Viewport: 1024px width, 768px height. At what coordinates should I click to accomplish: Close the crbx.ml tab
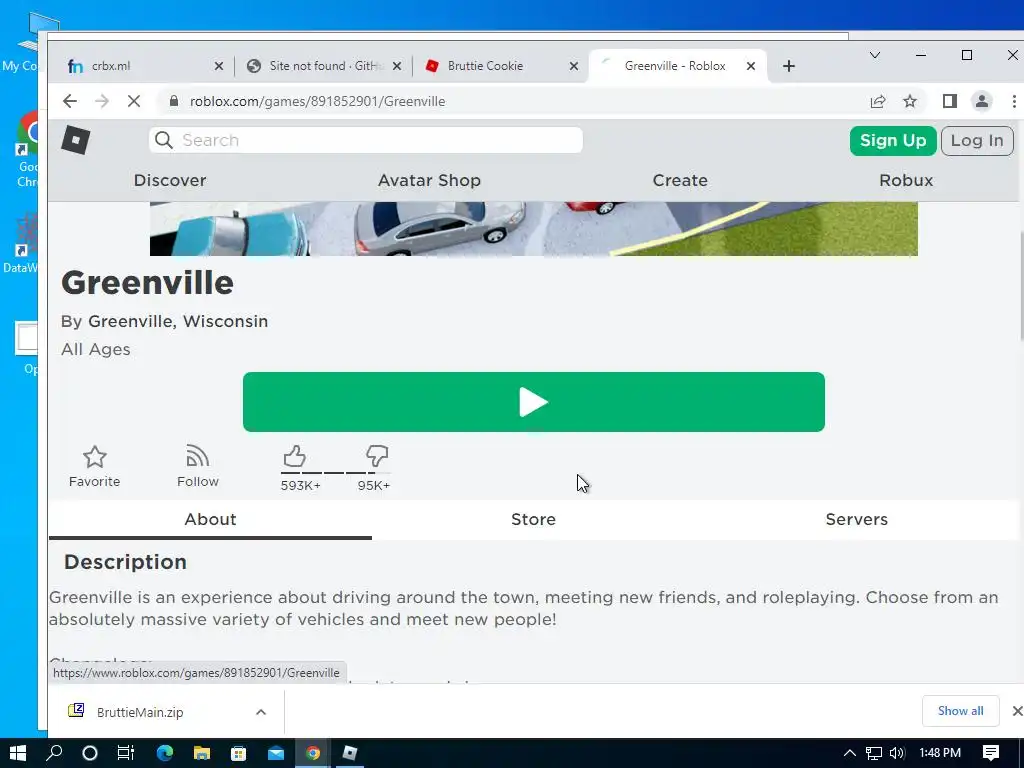[219, 66]
